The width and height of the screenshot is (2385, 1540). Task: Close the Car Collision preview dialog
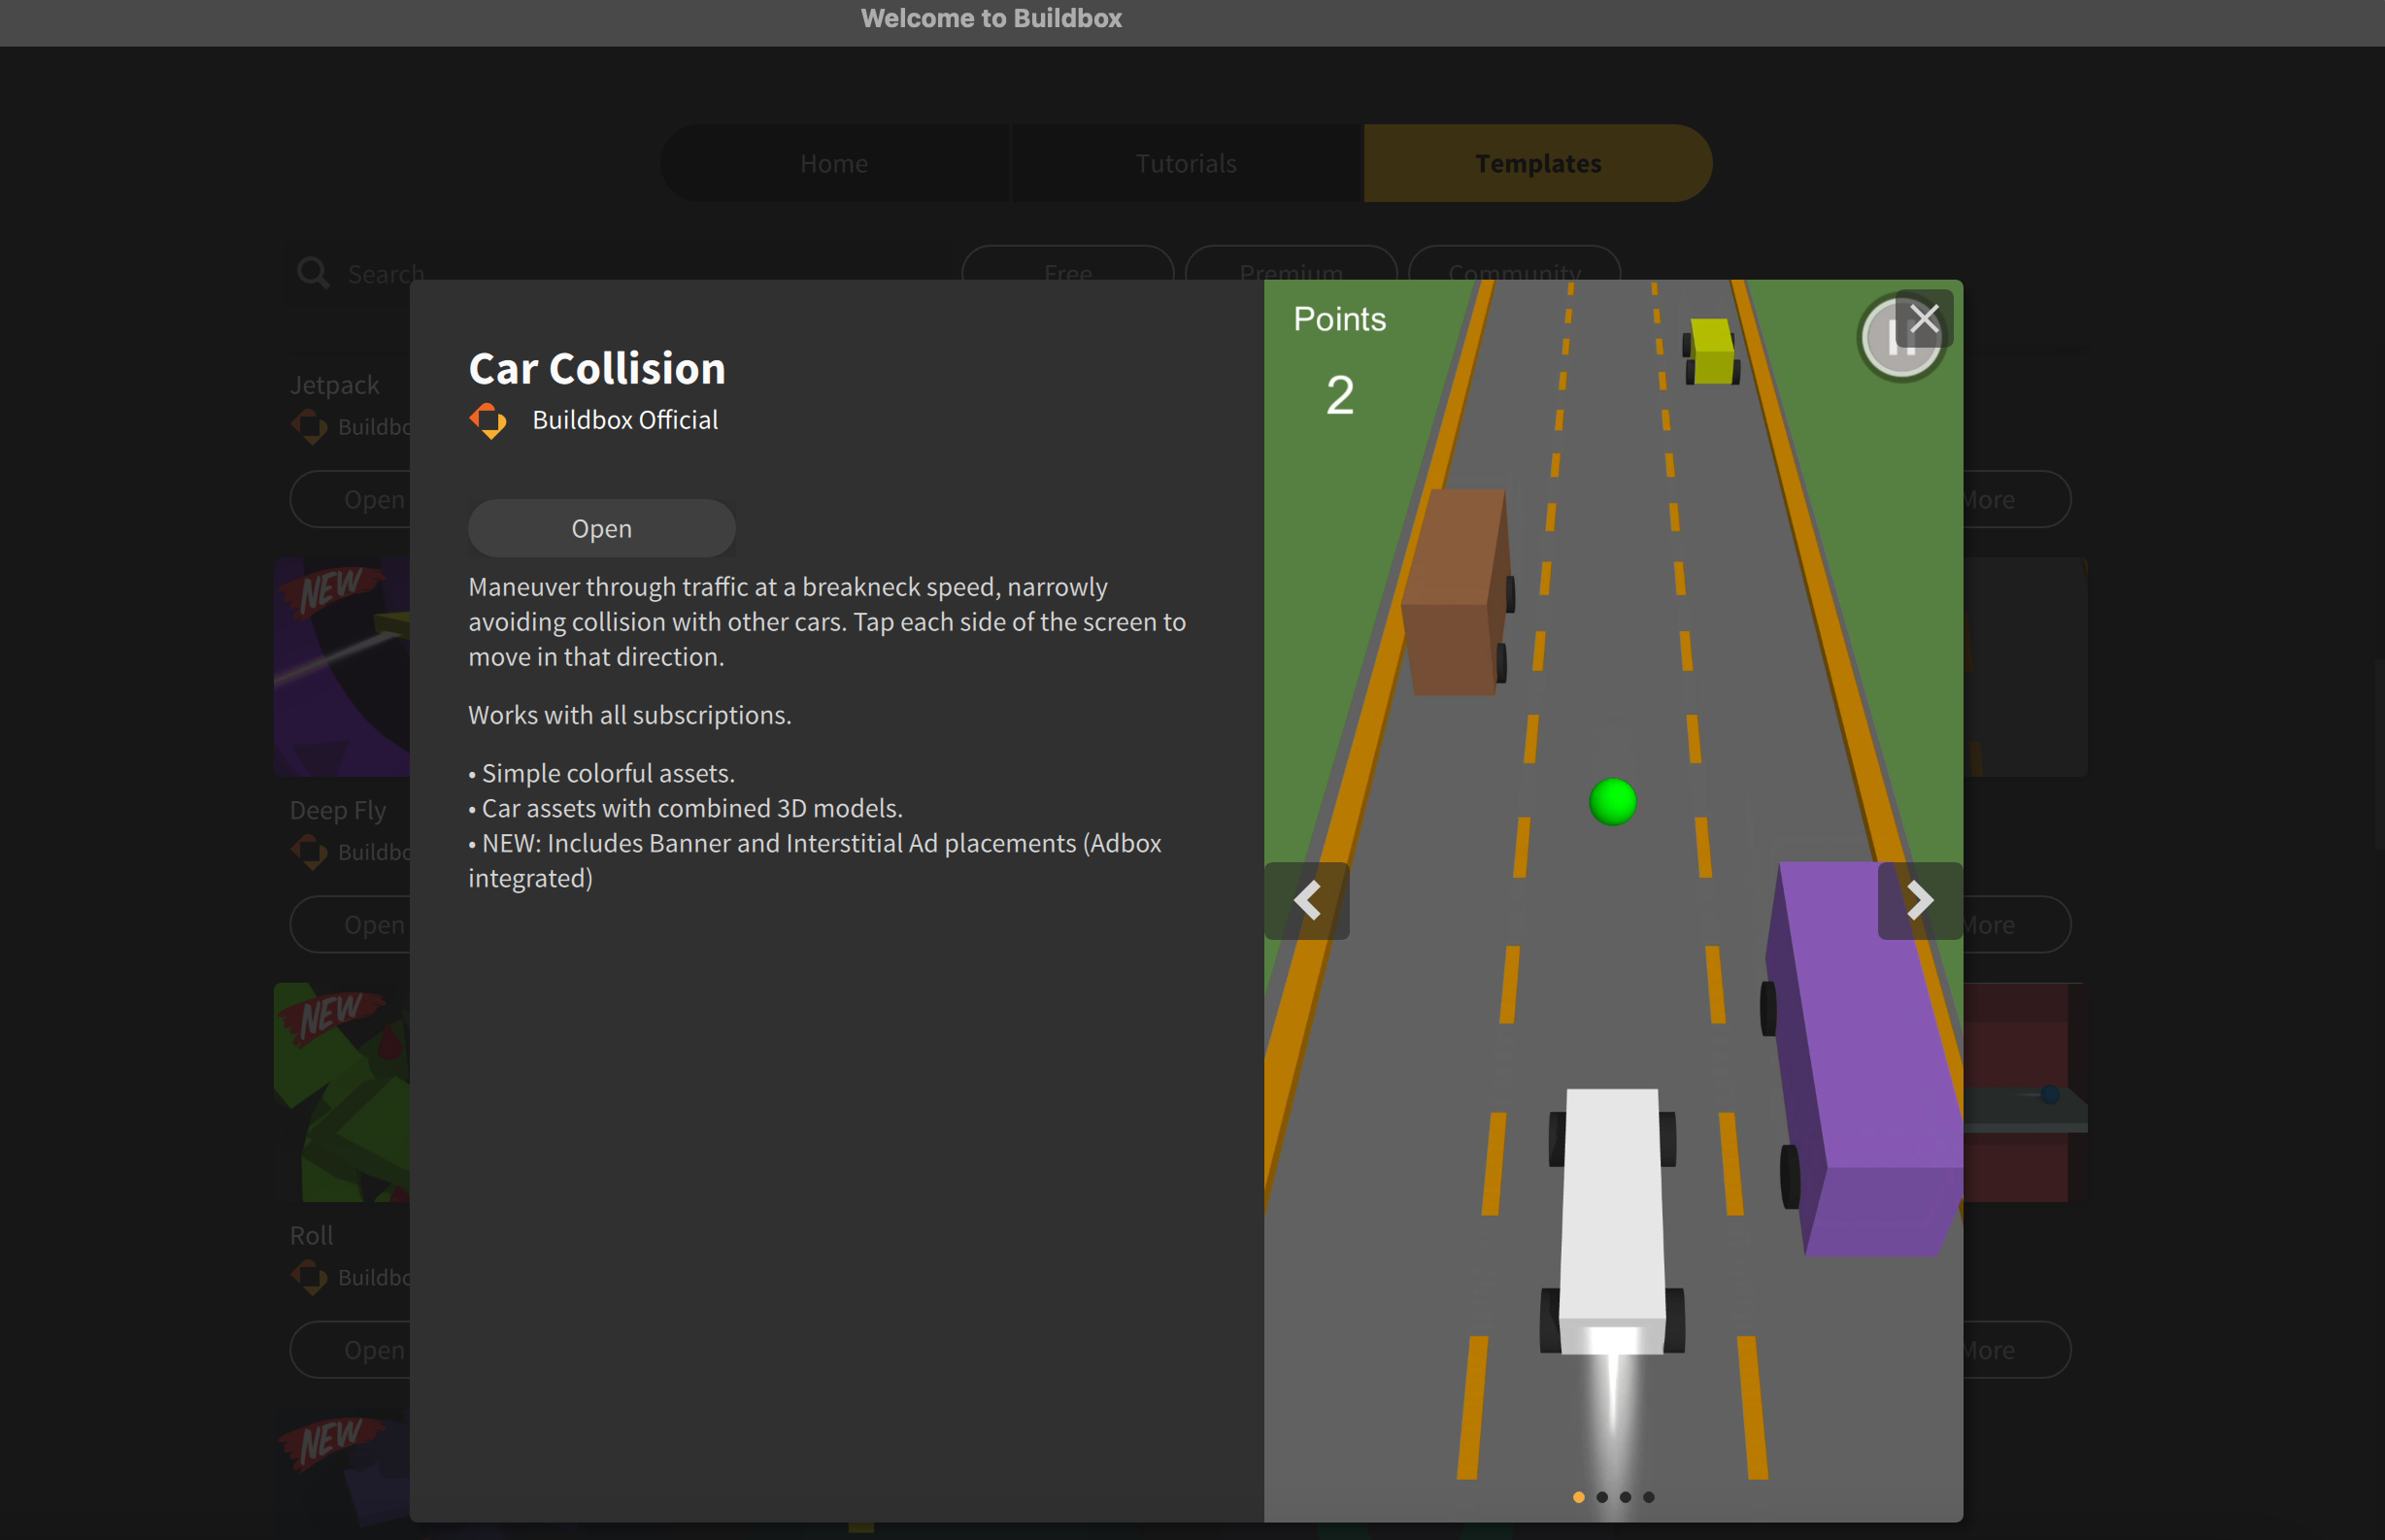(1924, 319)
